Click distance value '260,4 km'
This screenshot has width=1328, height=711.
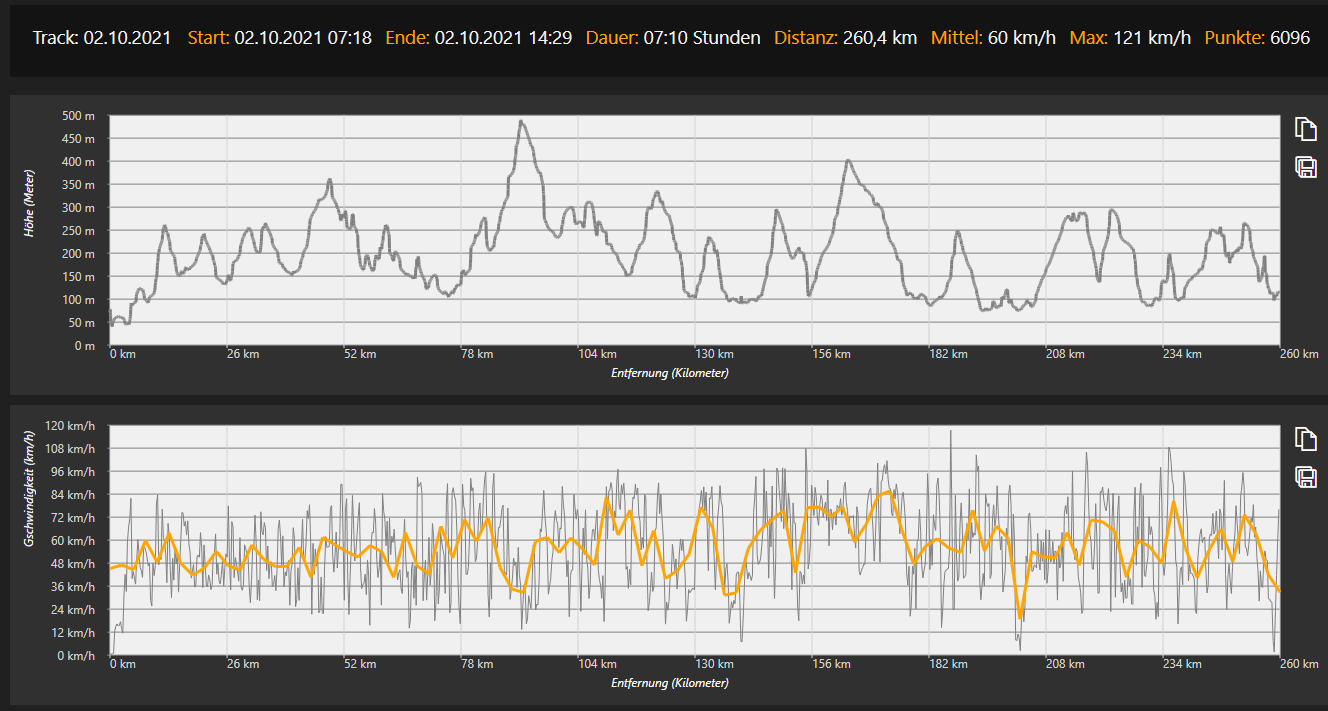[x=880, y=38]
